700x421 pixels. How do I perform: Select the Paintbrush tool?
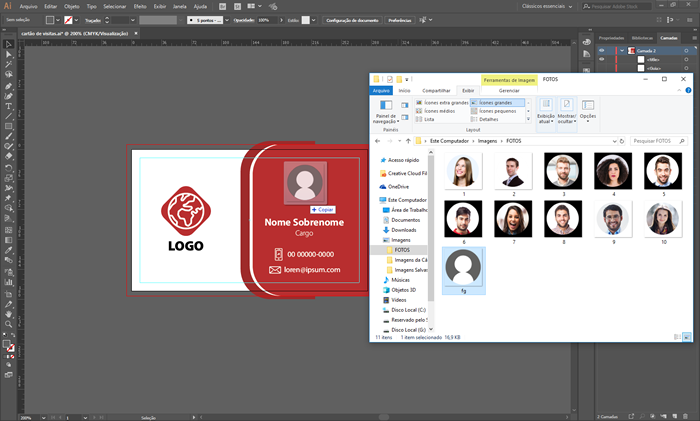(x=8, y=136)
